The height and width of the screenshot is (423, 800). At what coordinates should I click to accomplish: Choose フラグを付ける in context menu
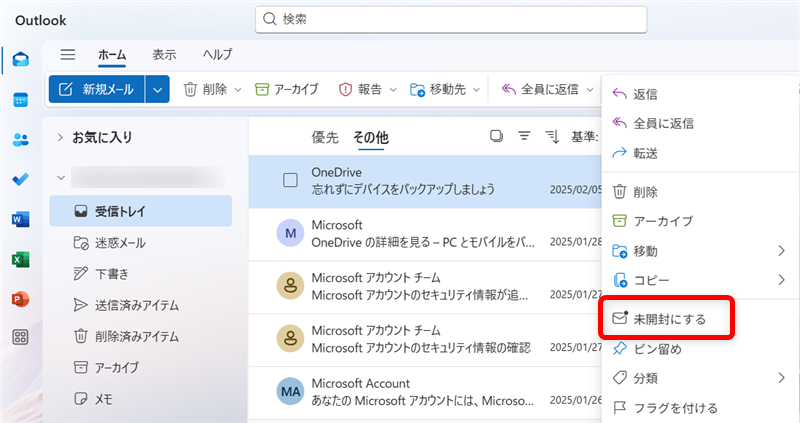pyautogui.click(x=699, y=408)
